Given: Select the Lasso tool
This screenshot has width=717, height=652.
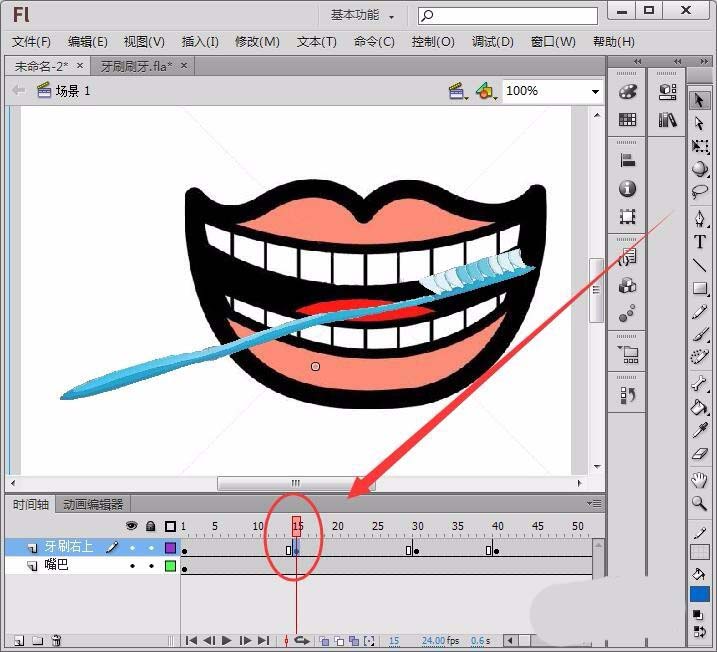Looking at the screenshot, I should [700, 192].
